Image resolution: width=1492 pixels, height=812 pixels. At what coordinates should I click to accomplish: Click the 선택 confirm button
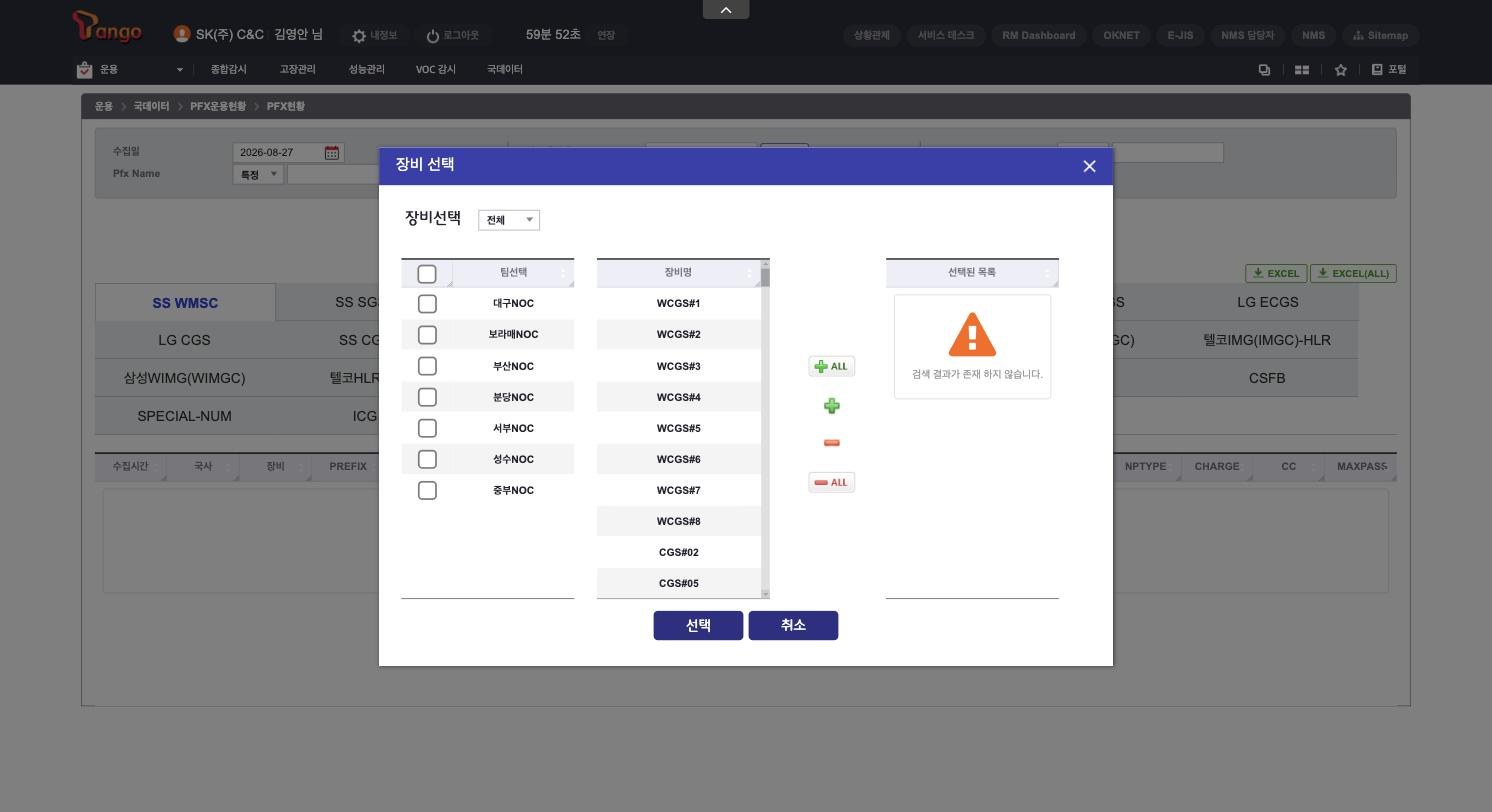(x=698, y=625)
